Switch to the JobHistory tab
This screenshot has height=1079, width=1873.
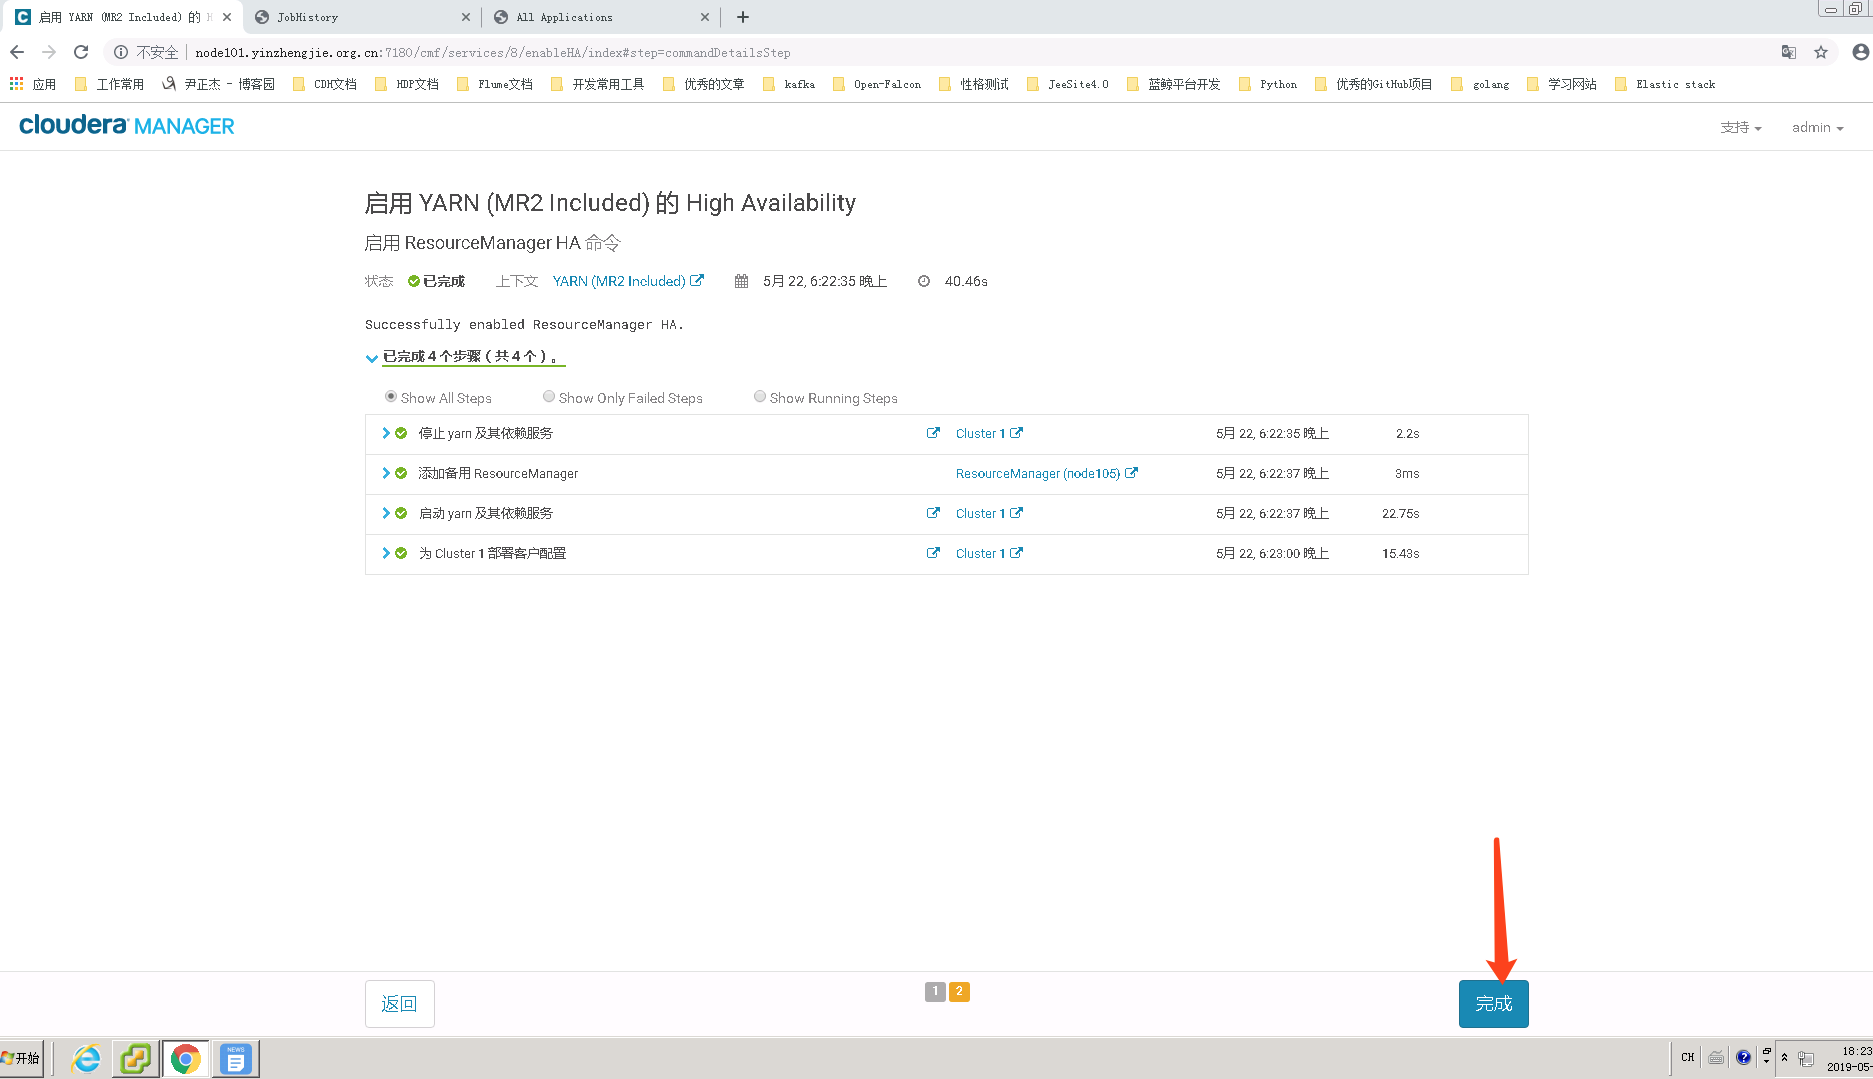point(360,17)
